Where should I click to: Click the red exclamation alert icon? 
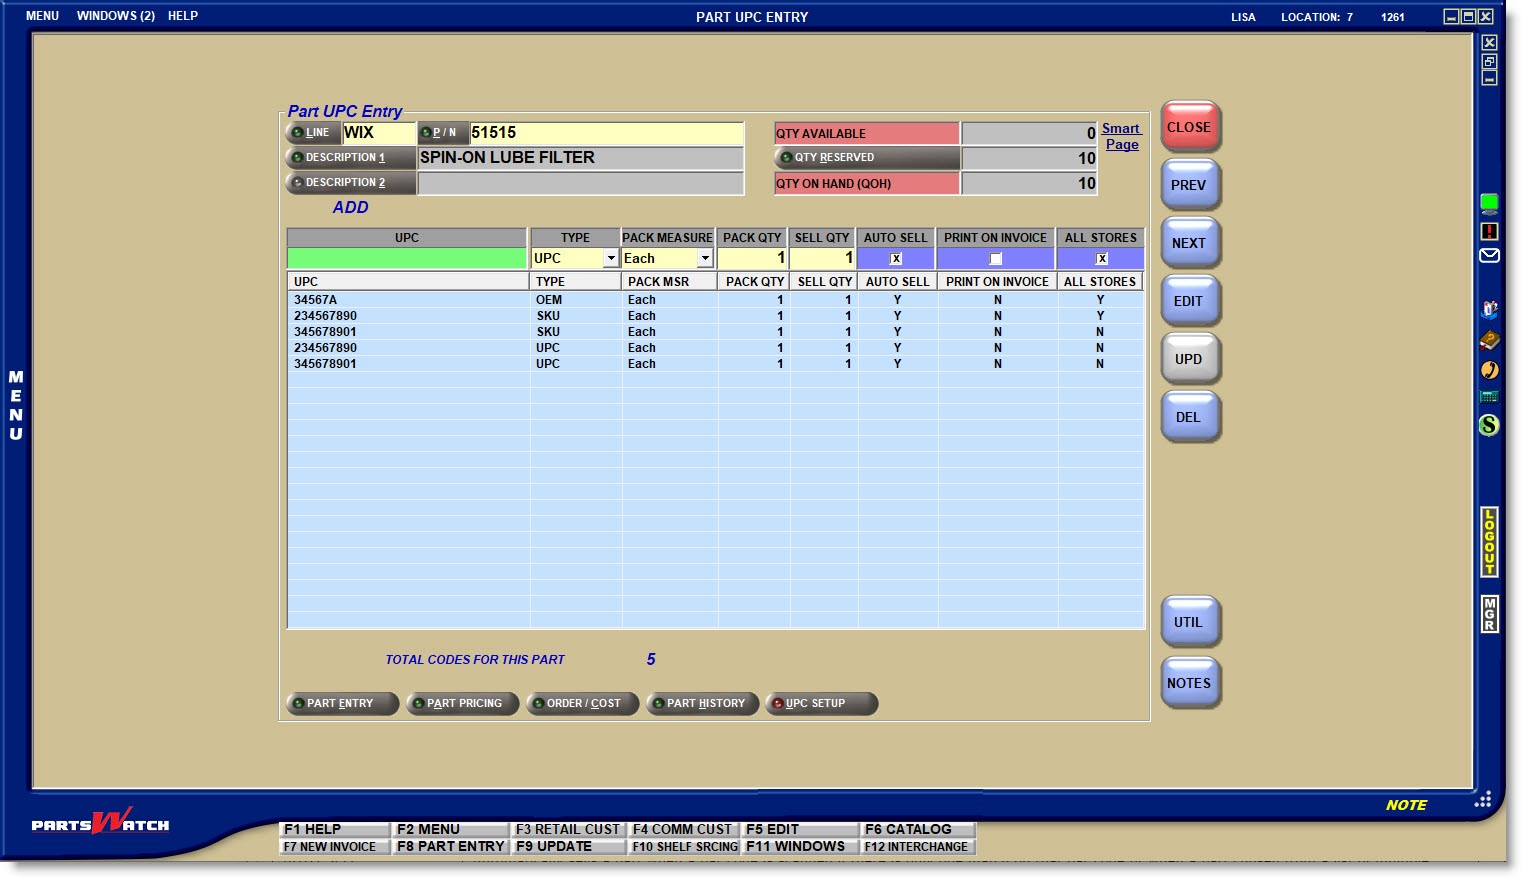click(x=1489, y=231)
